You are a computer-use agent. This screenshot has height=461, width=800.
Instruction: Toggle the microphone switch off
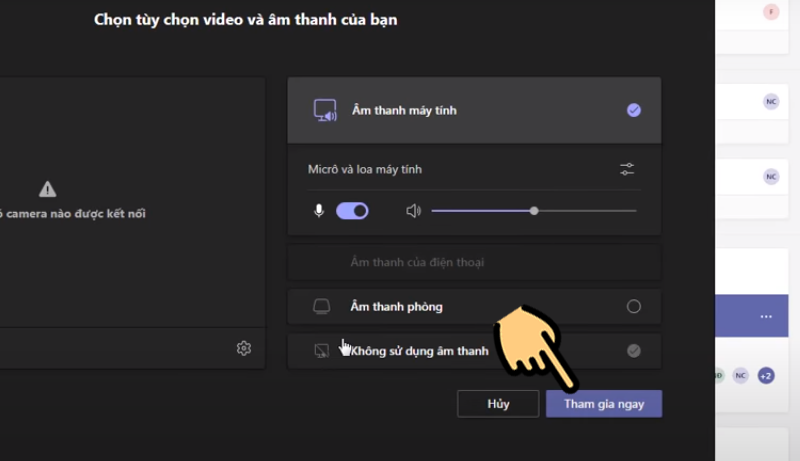coord(352,211)
